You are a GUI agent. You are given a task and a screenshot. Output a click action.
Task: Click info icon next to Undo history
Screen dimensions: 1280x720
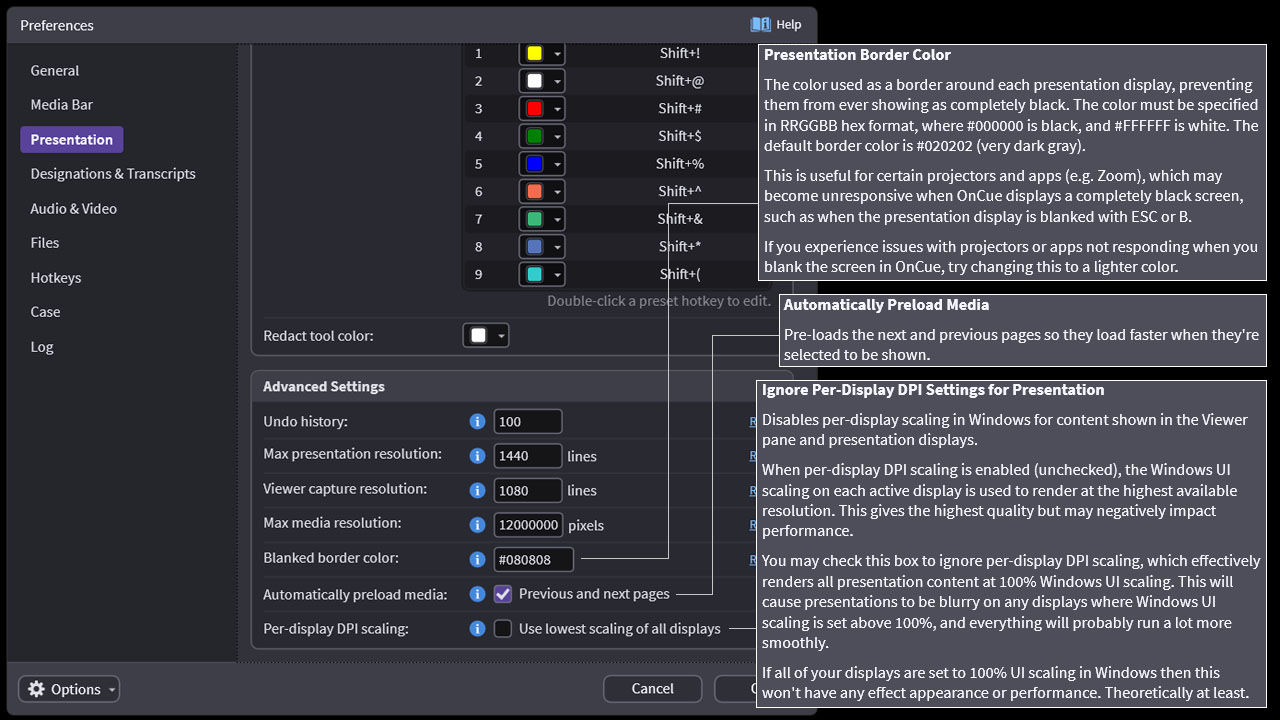(x=477, y=422)
